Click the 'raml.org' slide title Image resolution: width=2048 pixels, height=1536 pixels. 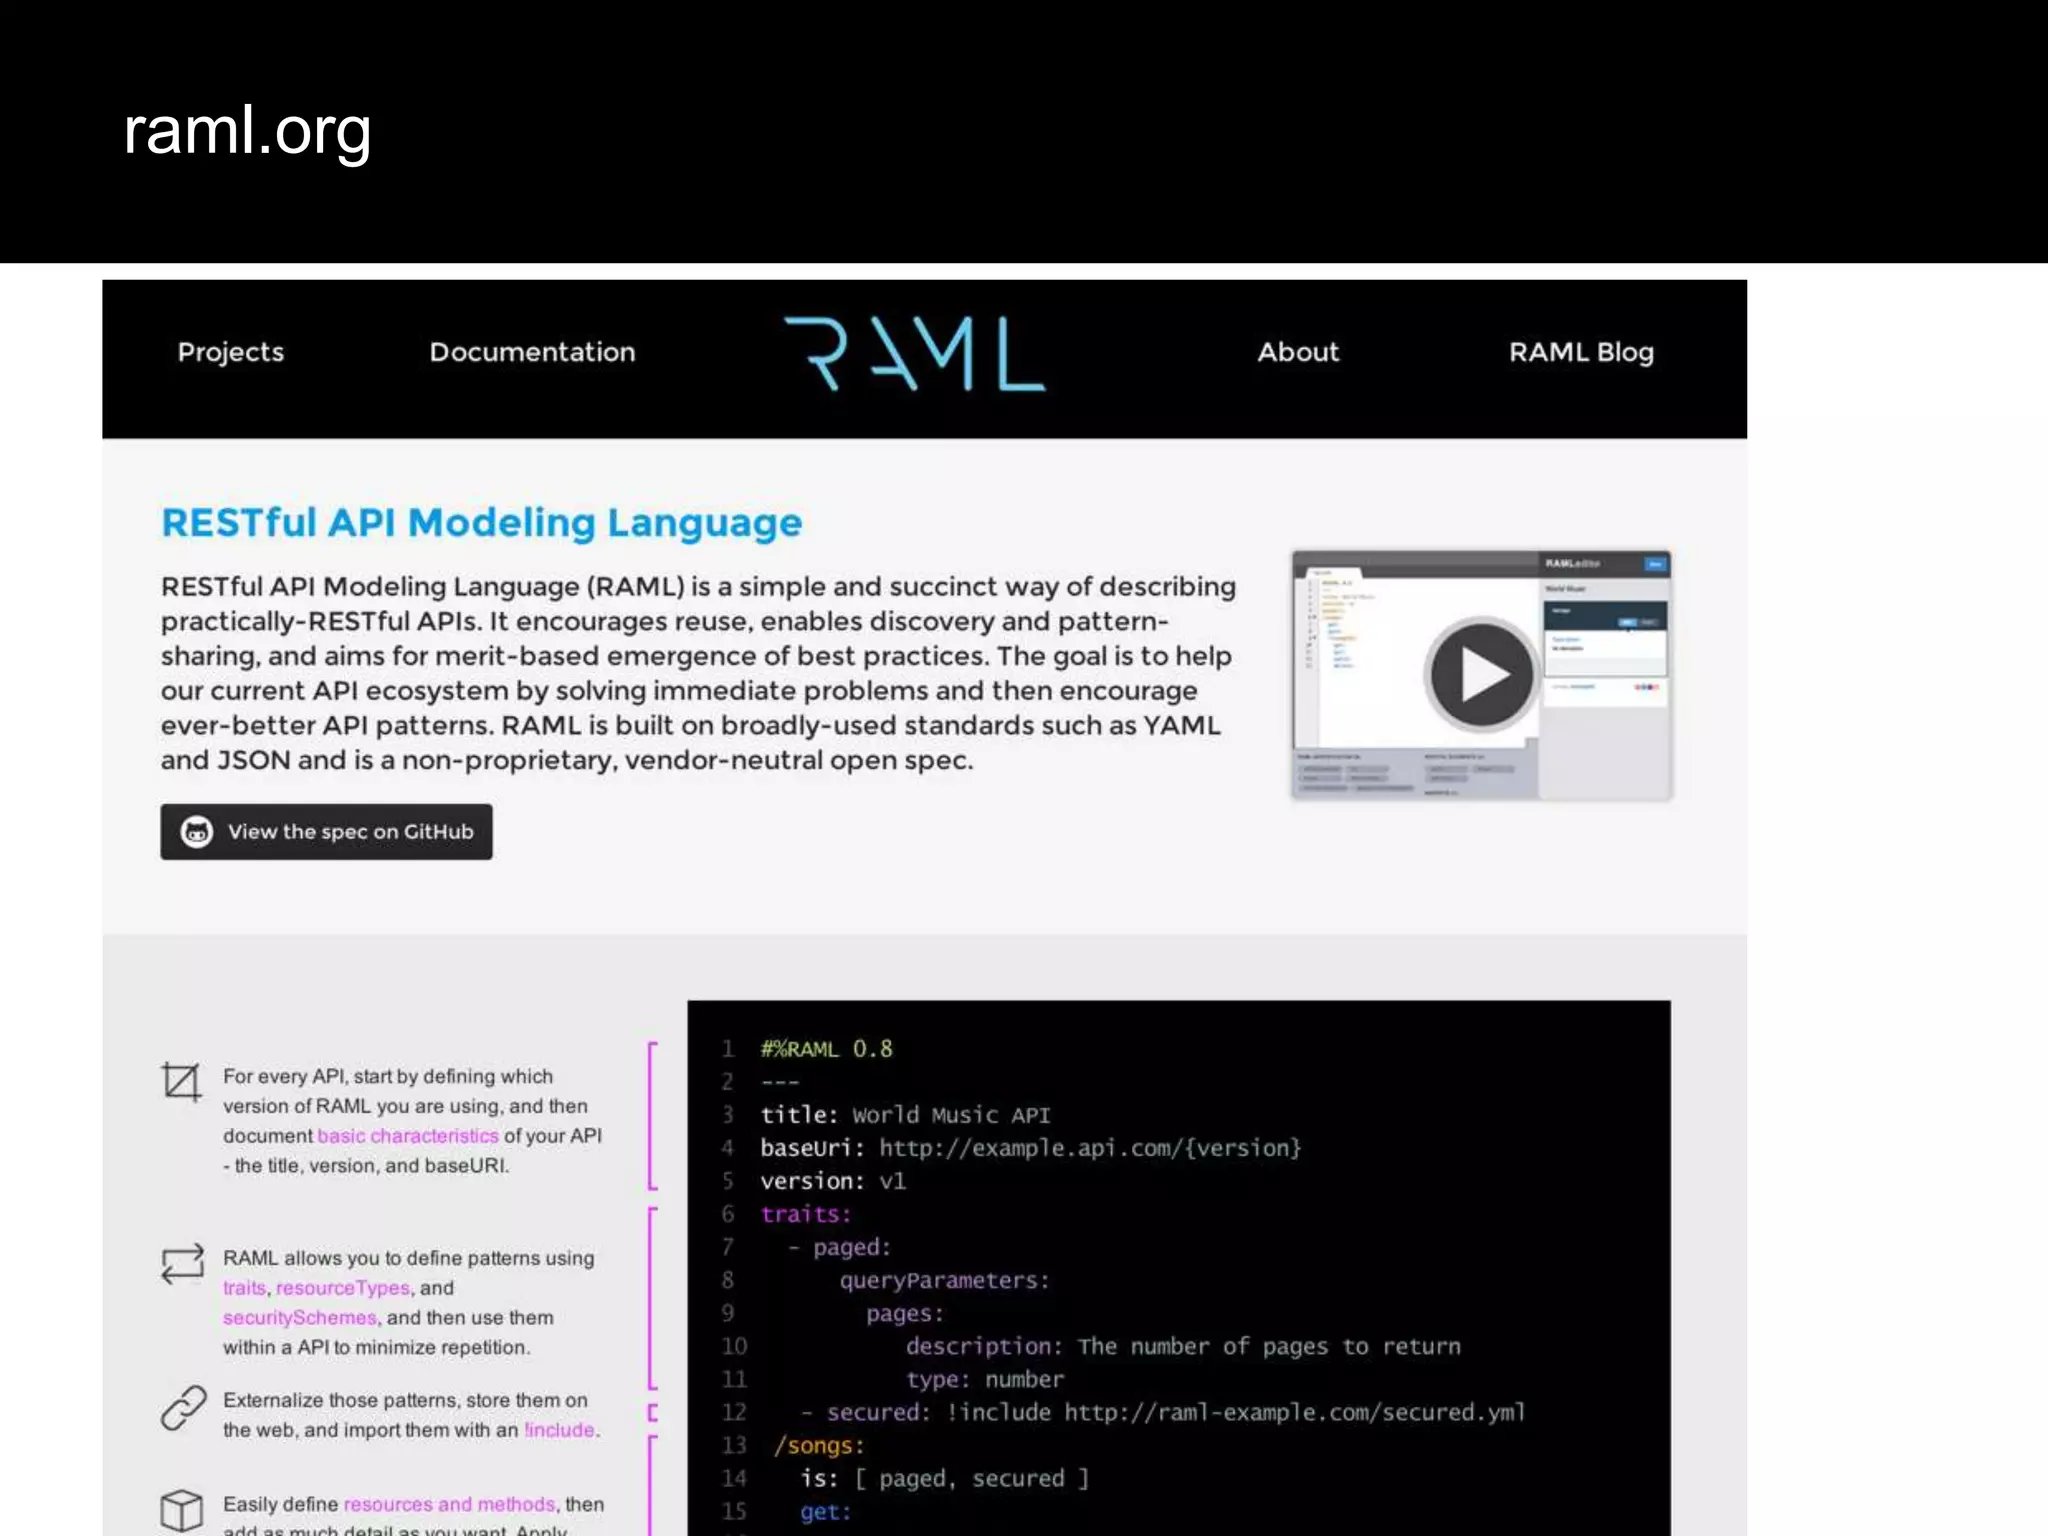tap(247, 131)
